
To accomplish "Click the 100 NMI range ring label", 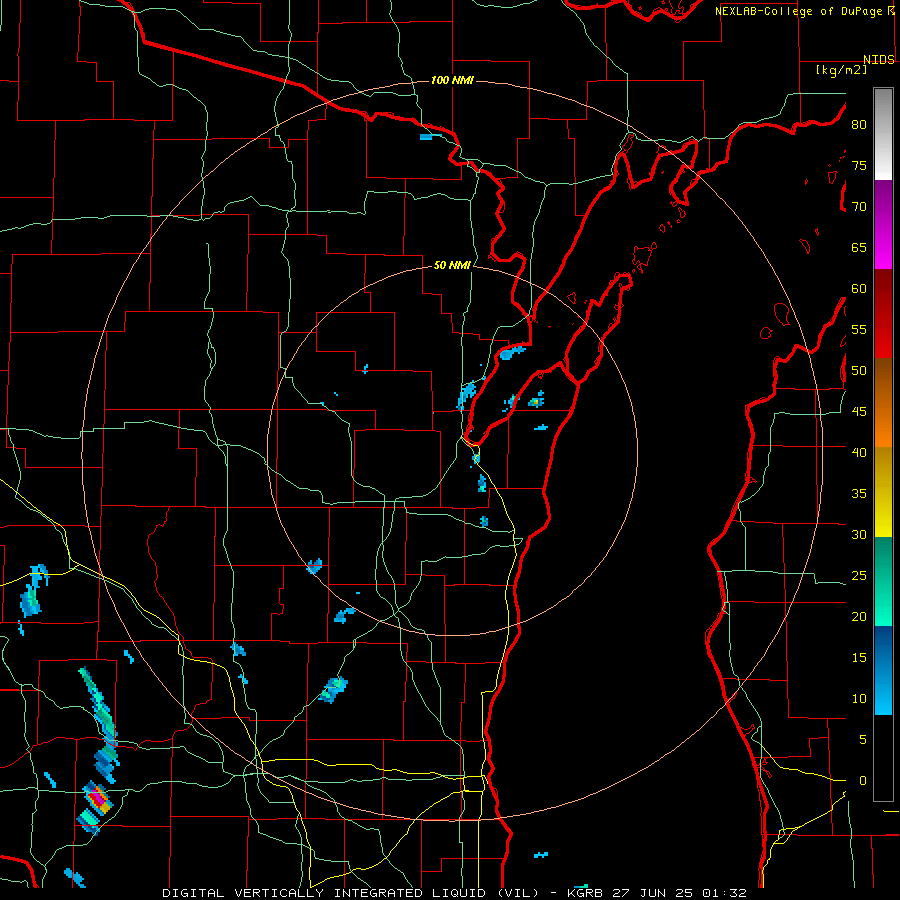I will pyautogui.click(x=452, y=80).
